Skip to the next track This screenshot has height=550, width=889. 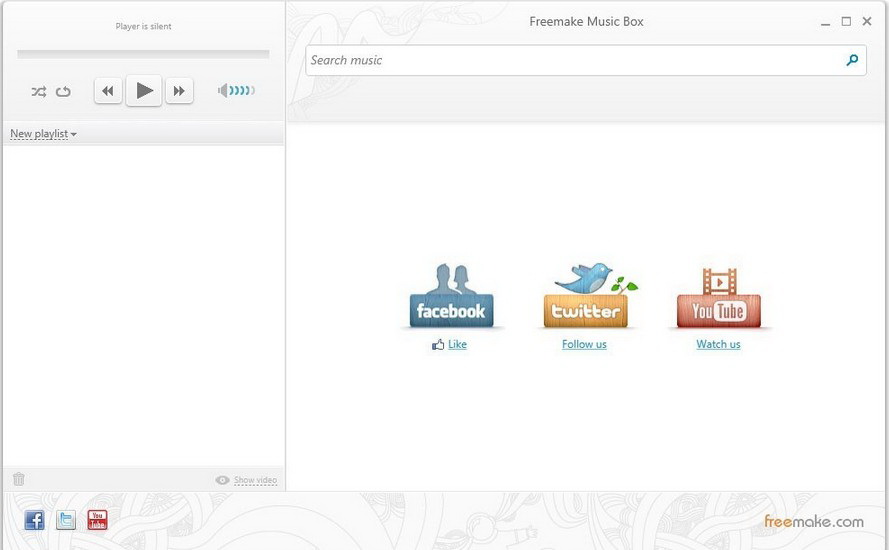[179, 91]
